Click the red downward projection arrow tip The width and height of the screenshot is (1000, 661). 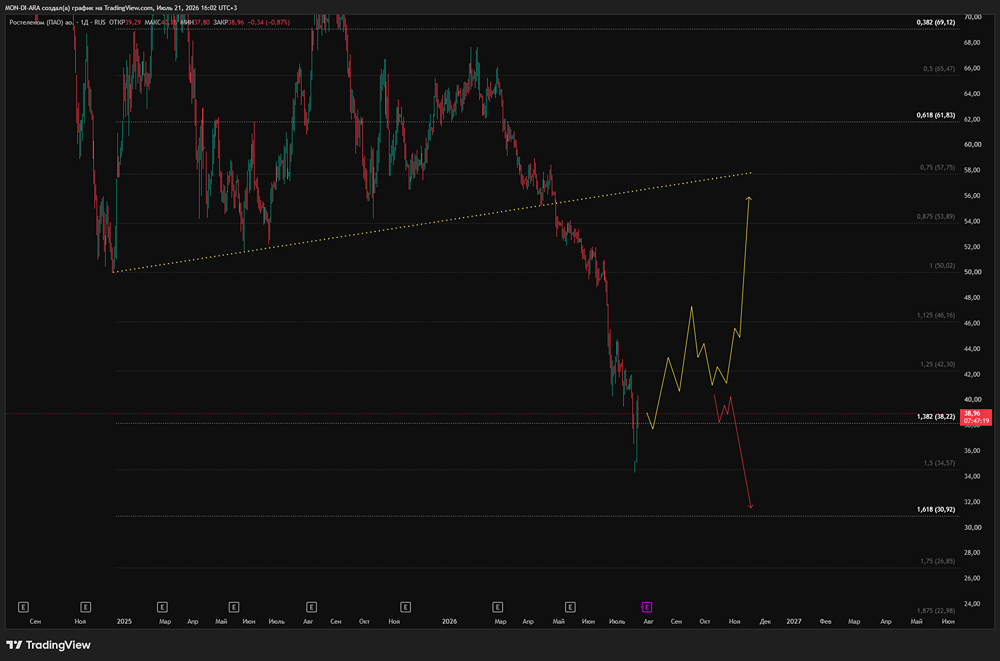751,506
